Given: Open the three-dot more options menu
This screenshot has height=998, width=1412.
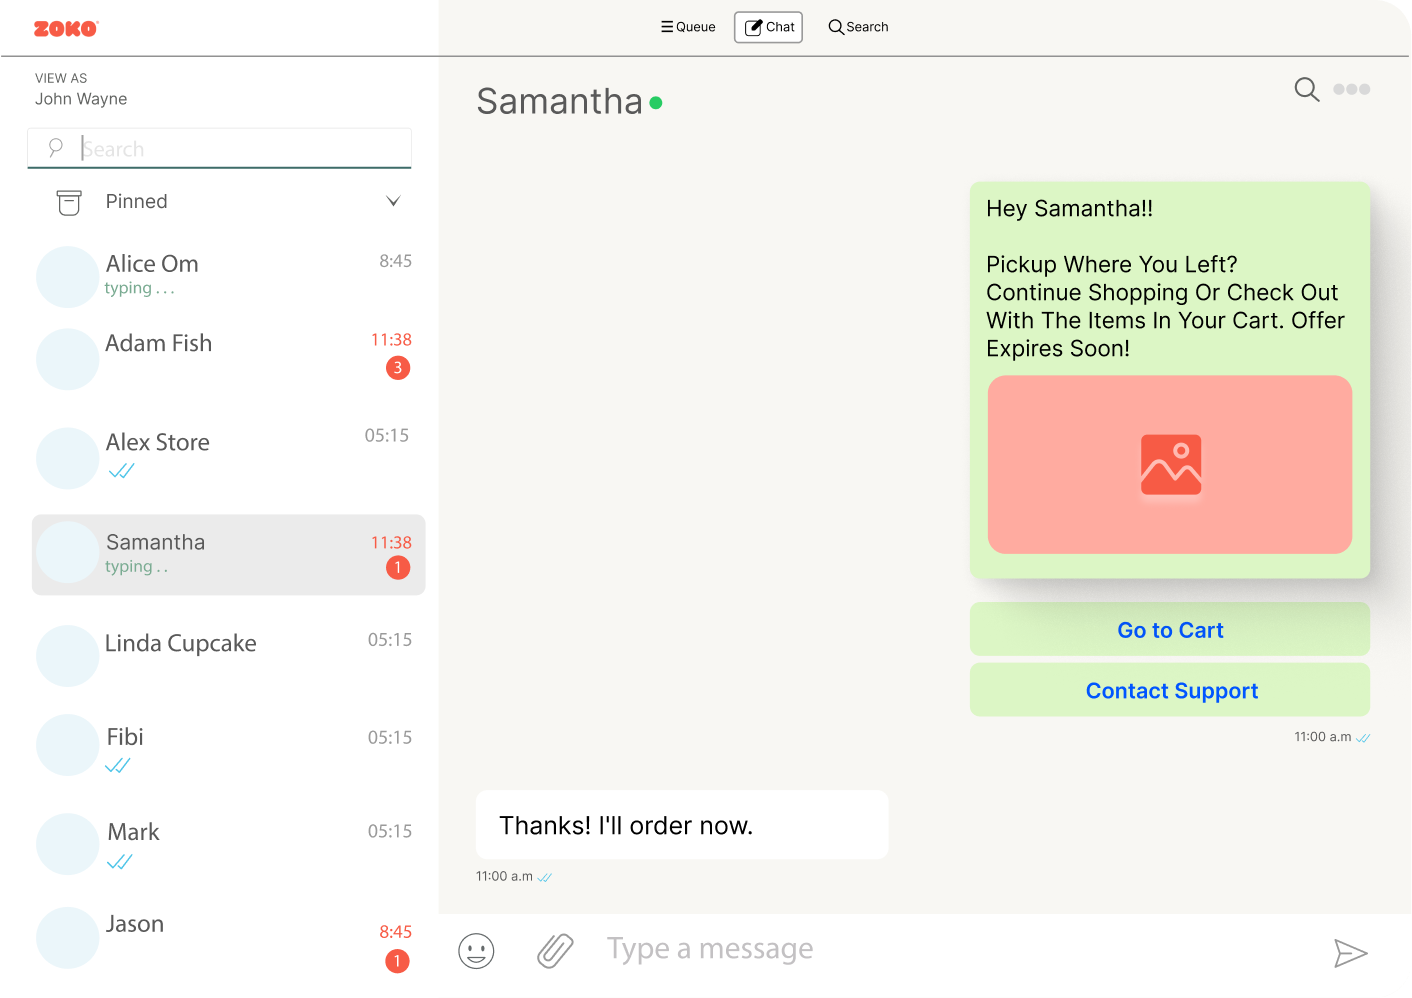Looking at the screenshot, I should [1351, 89].
